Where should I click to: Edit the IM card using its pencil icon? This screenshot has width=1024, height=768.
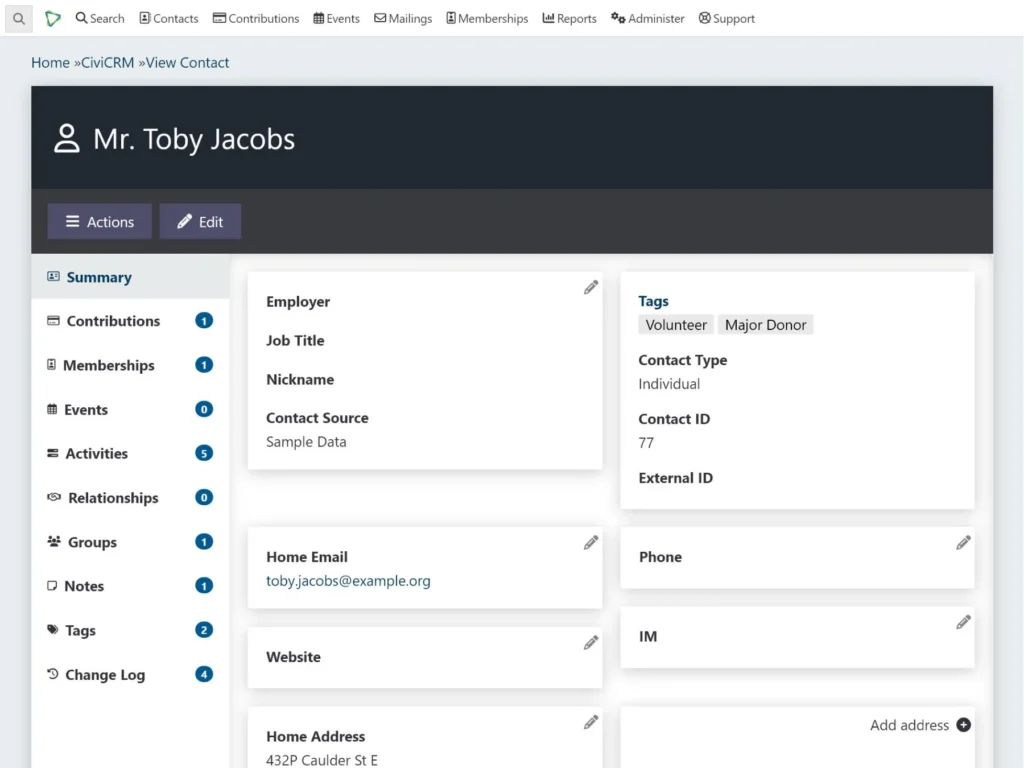point(963,622)
